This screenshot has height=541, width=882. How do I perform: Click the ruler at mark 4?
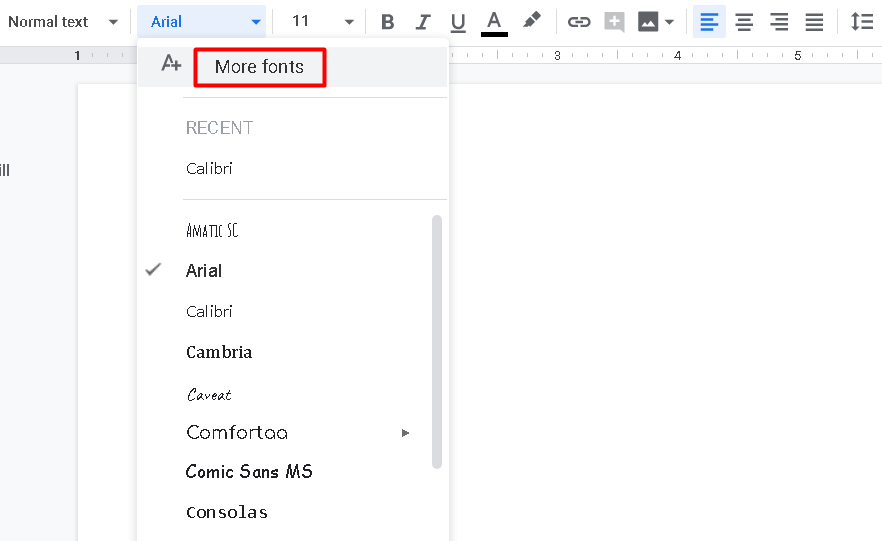[677, 55]
